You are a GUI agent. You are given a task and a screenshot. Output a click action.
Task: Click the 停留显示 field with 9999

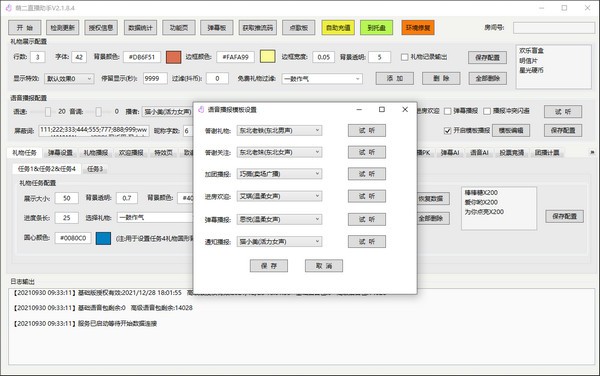pos(155,78)
